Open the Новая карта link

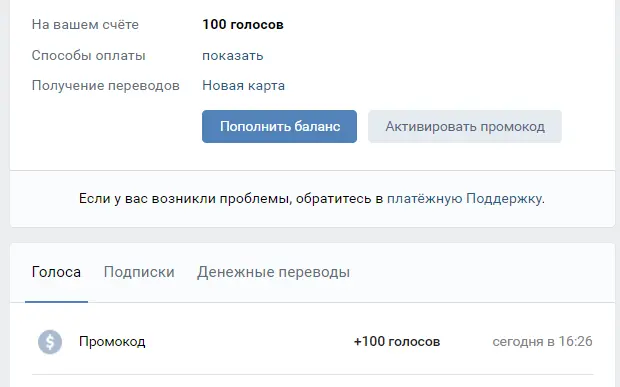244,85
